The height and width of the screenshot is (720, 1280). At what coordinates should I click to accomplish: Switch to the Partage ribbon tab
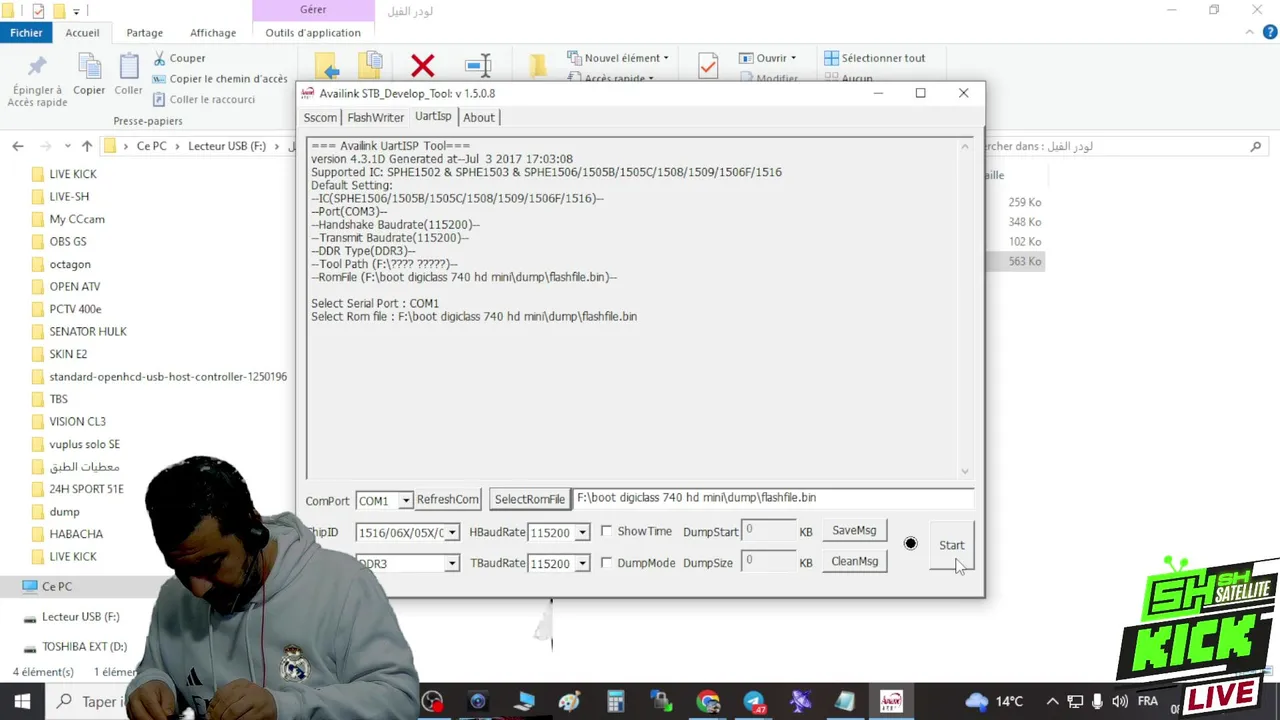click(x=144, y=33)
